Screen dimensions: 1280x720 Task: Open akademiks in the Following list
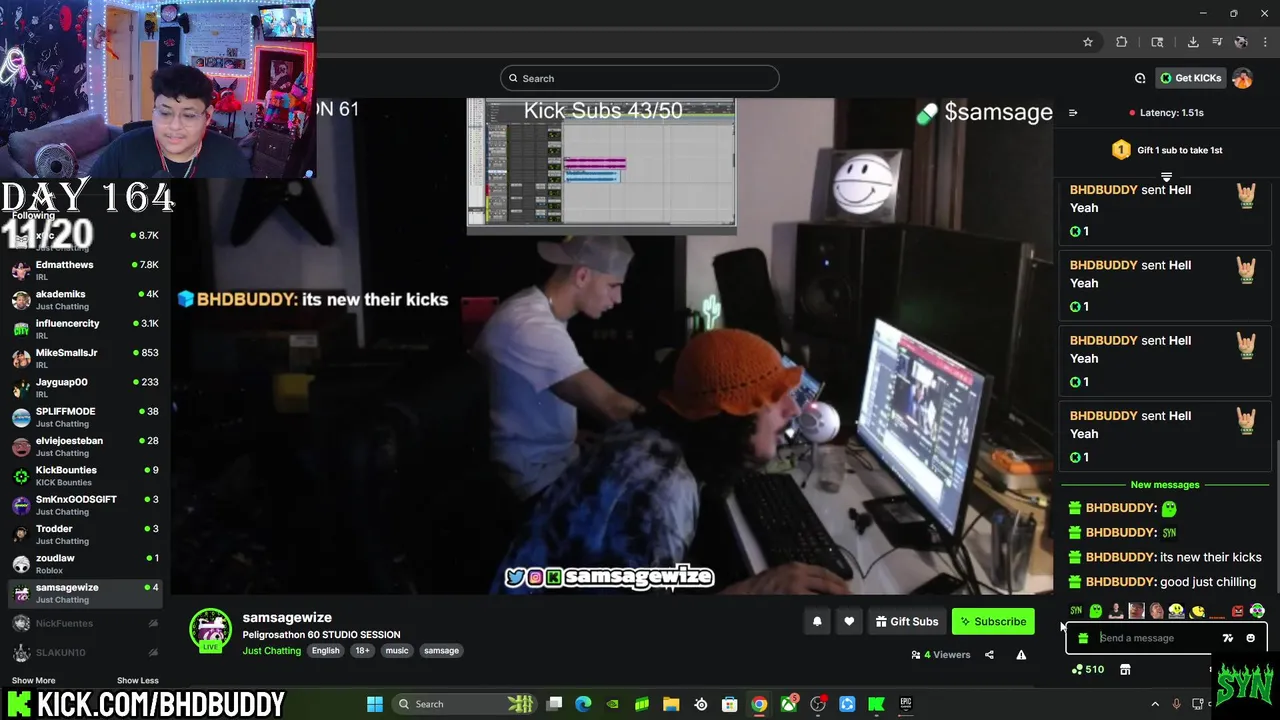point(85,300)
